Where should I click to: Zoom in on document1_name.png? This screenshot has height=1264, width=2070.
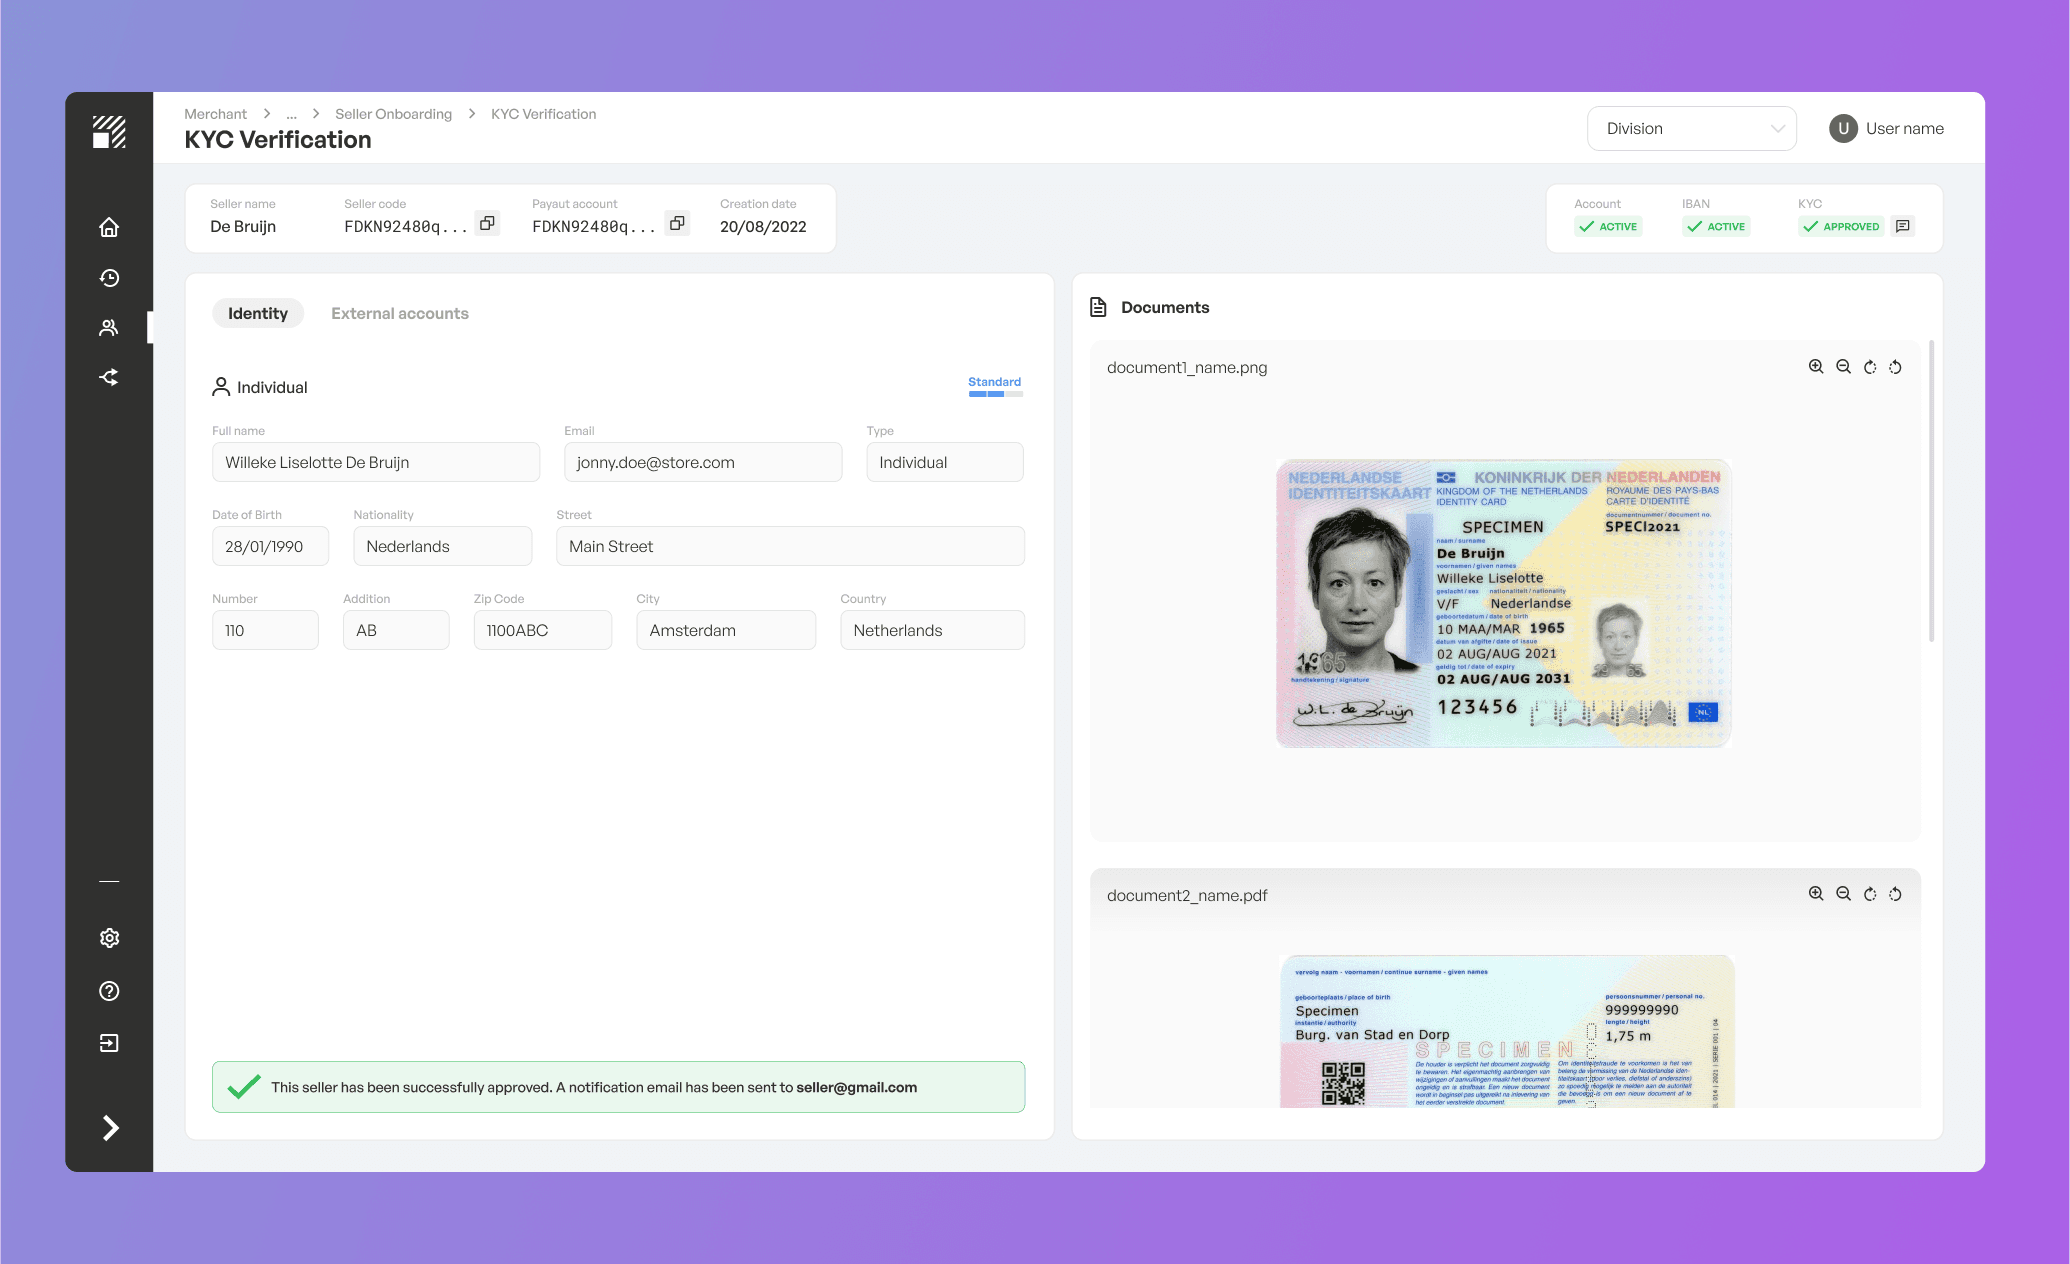(1816, 367)
